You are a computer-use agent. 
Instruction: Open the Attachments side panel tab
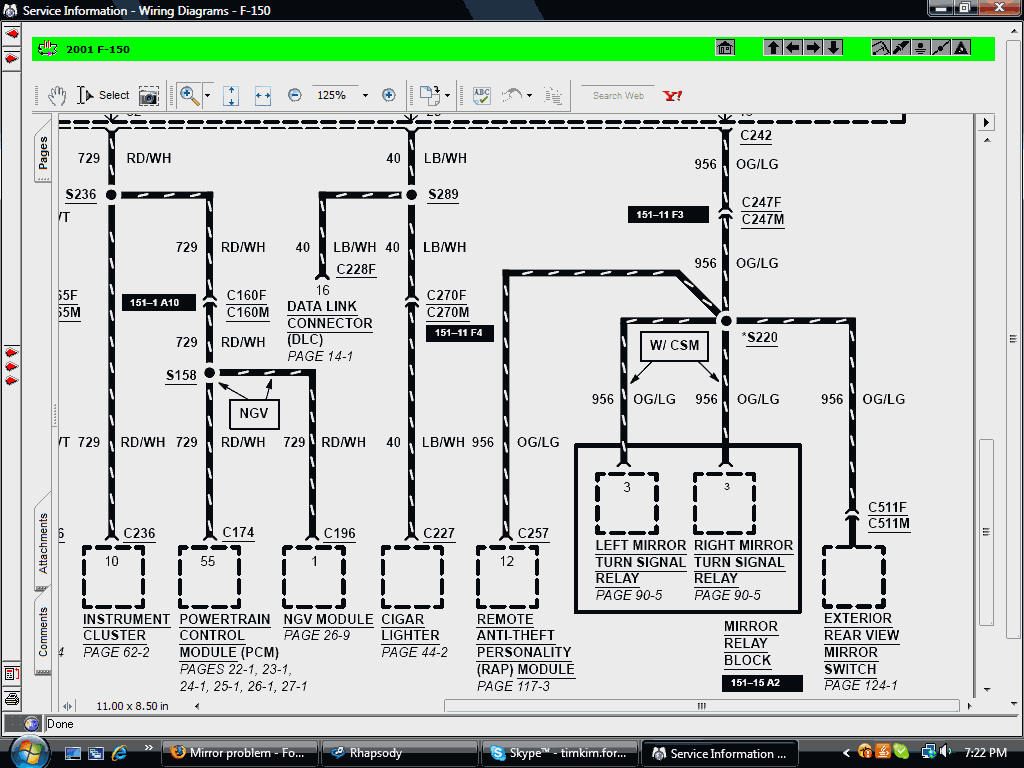click(43, 543)
